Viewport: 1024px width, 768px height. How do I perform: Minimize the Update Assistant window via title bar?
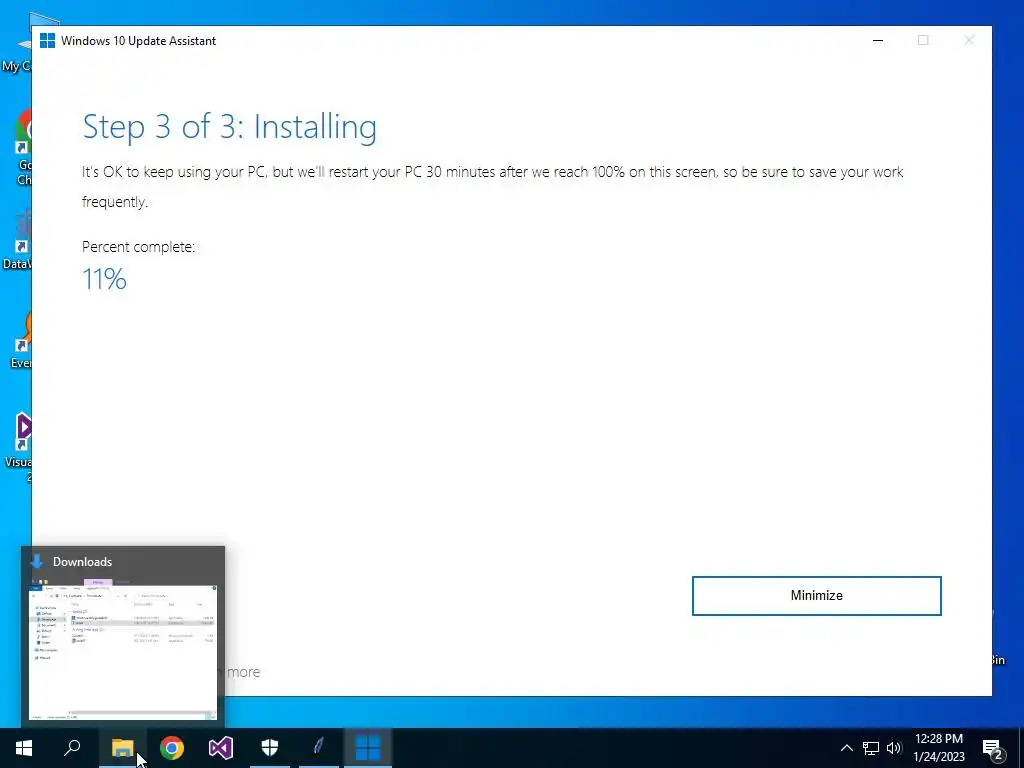click(x=878, y=40)
